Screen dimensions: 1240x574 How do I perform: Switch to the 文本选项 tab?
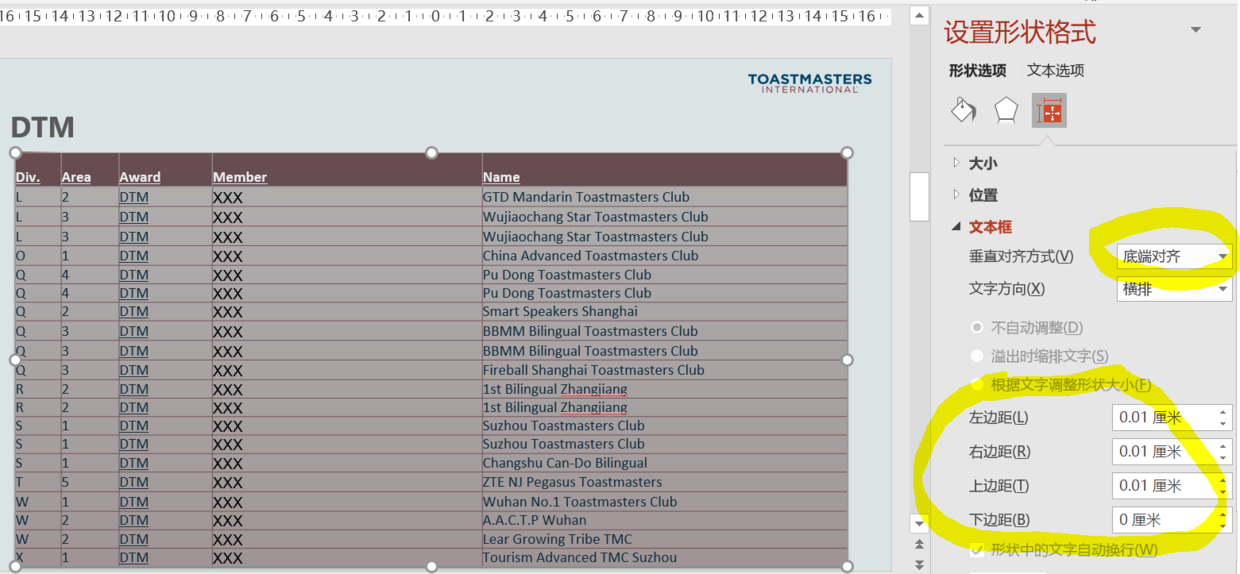(1055, 70)
